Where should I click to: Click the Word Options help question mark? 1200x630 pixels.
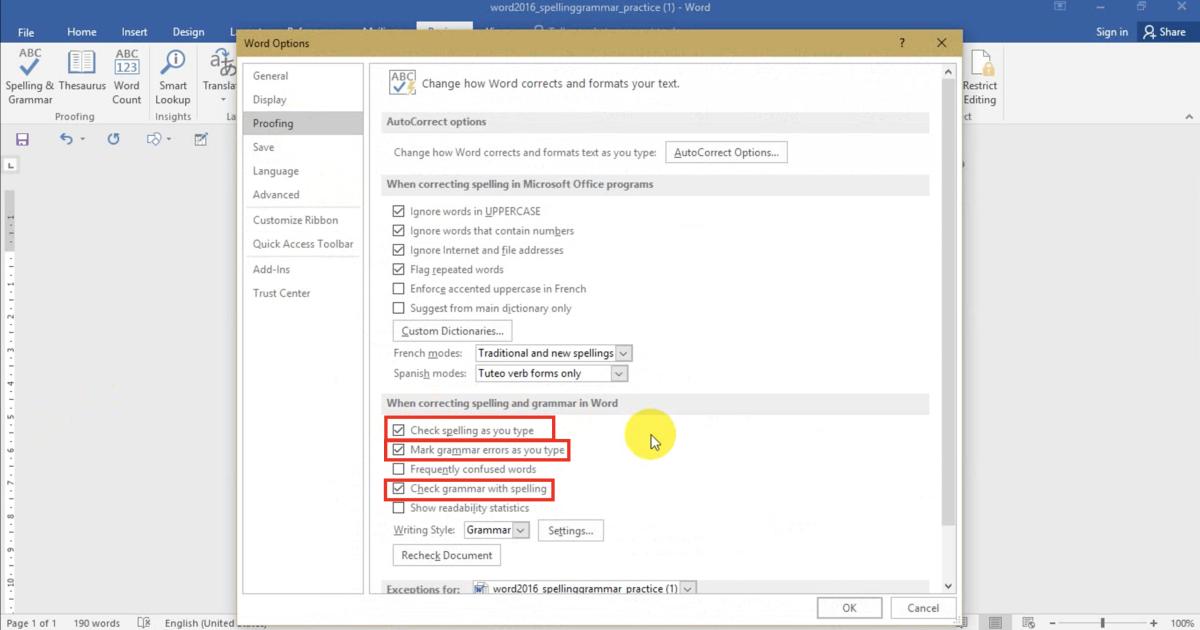[902, 43]
